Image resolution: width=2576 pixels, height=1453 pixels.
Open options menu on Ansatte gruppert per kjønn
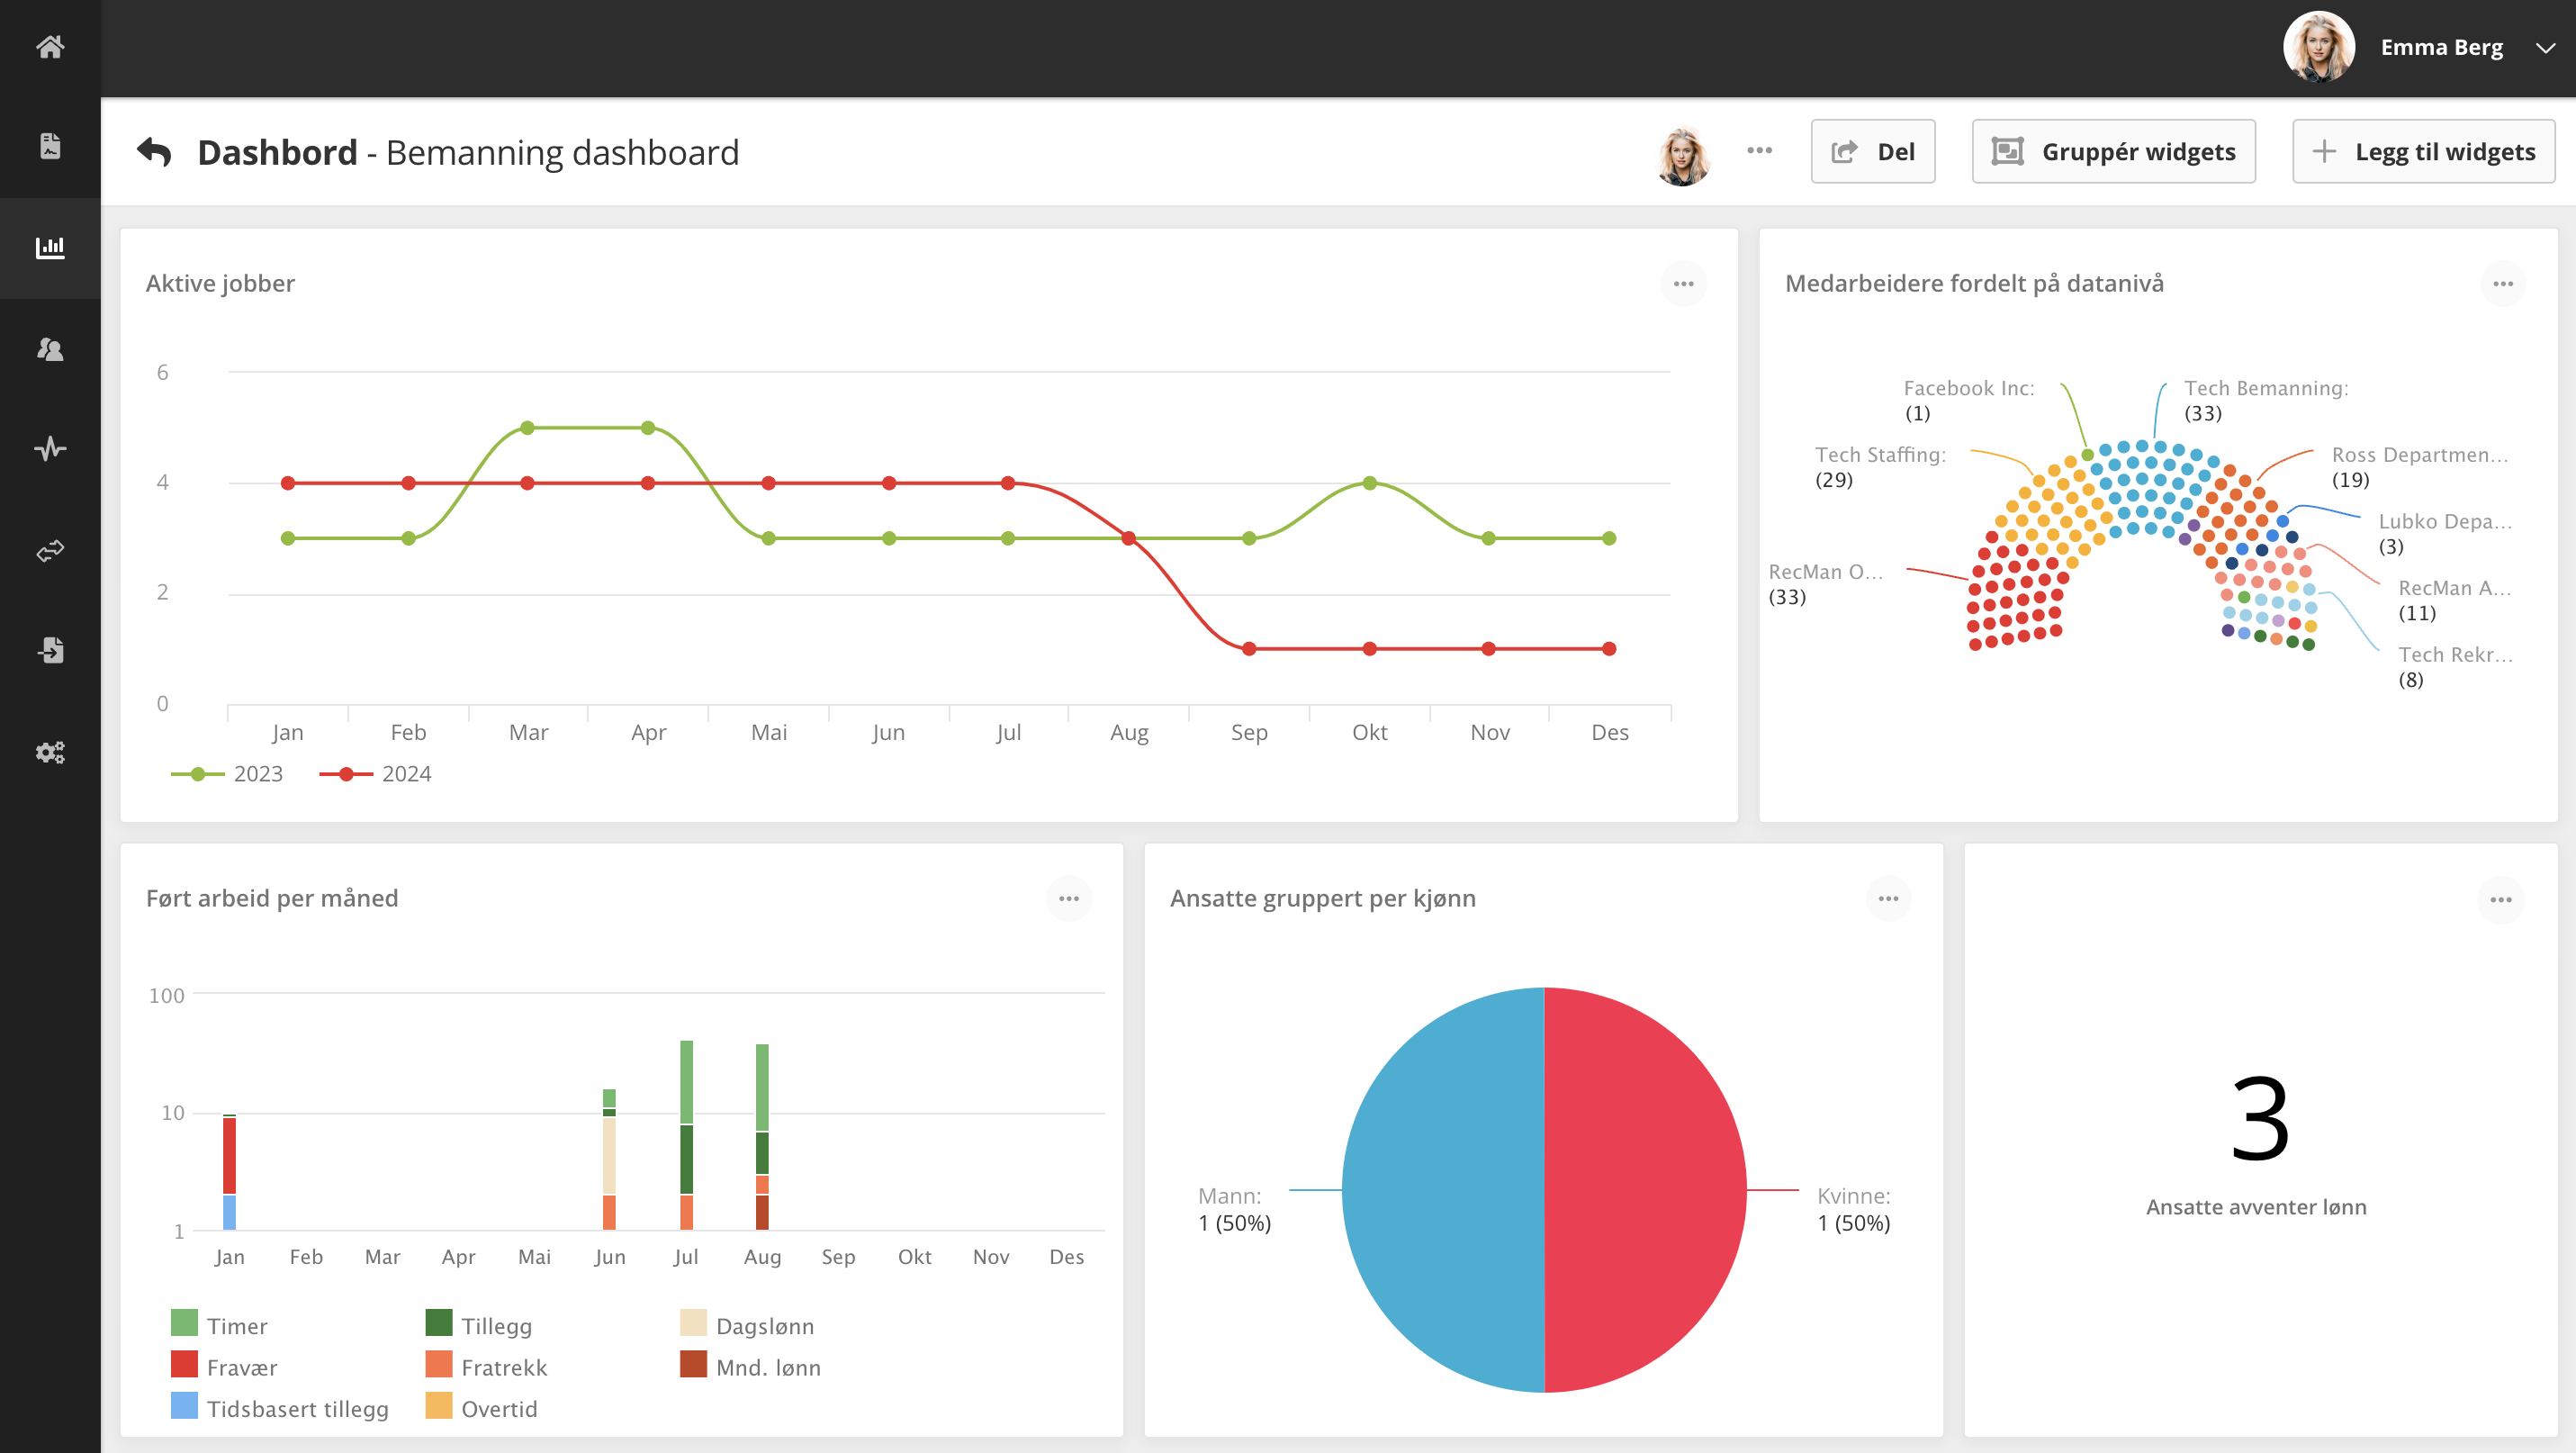(1887, 899)
